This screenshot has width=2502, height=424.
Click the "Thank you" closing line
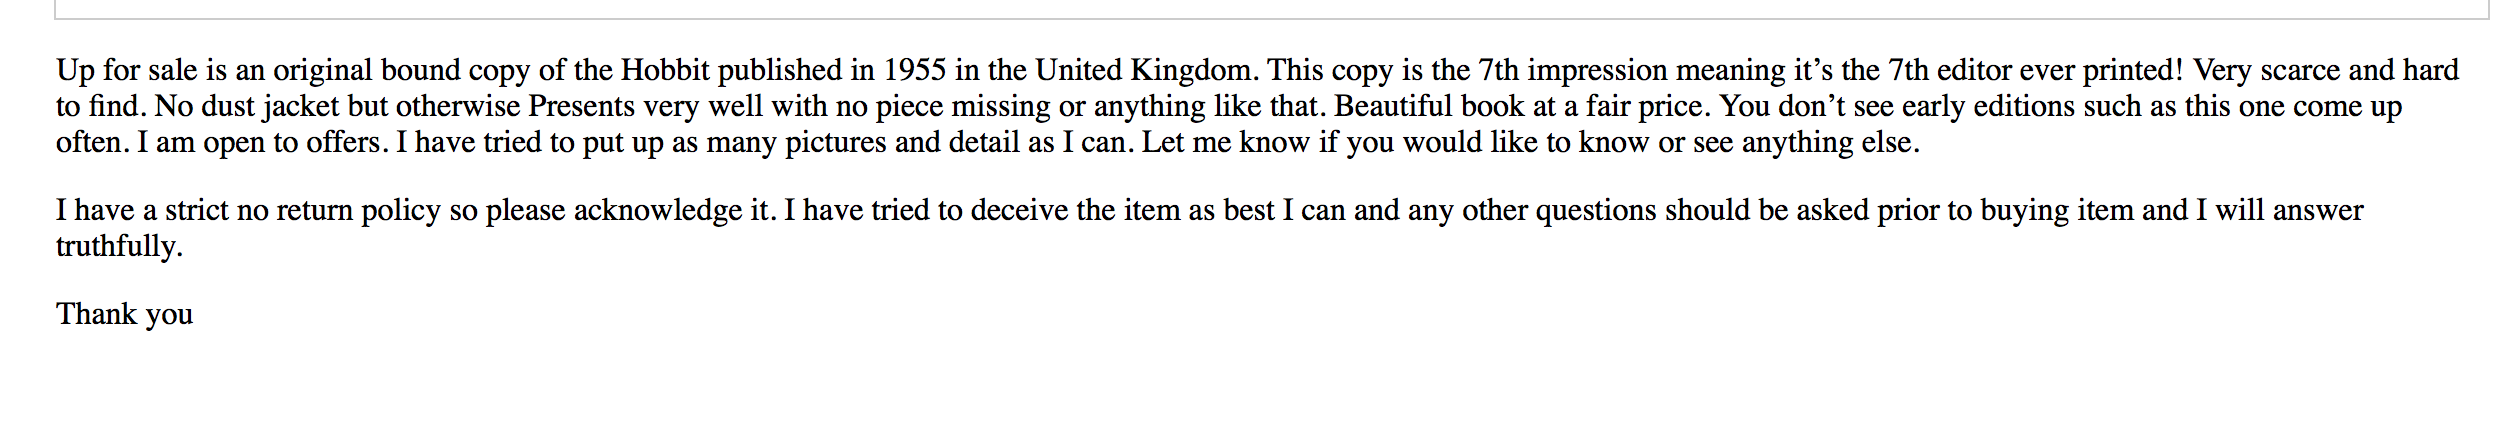[125, 315]
